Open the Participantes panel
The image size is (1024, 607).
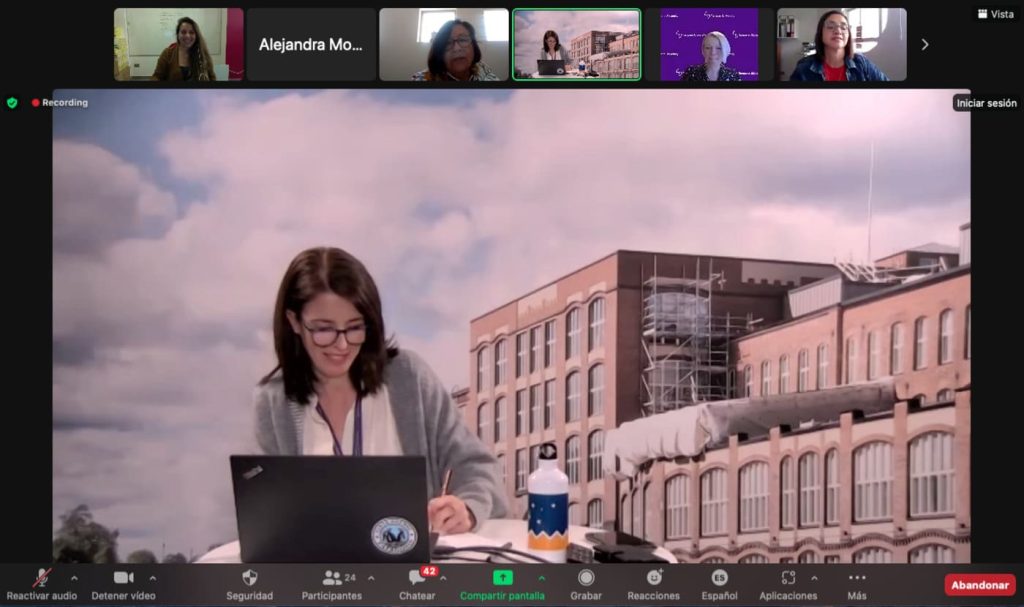pos(332,578)
